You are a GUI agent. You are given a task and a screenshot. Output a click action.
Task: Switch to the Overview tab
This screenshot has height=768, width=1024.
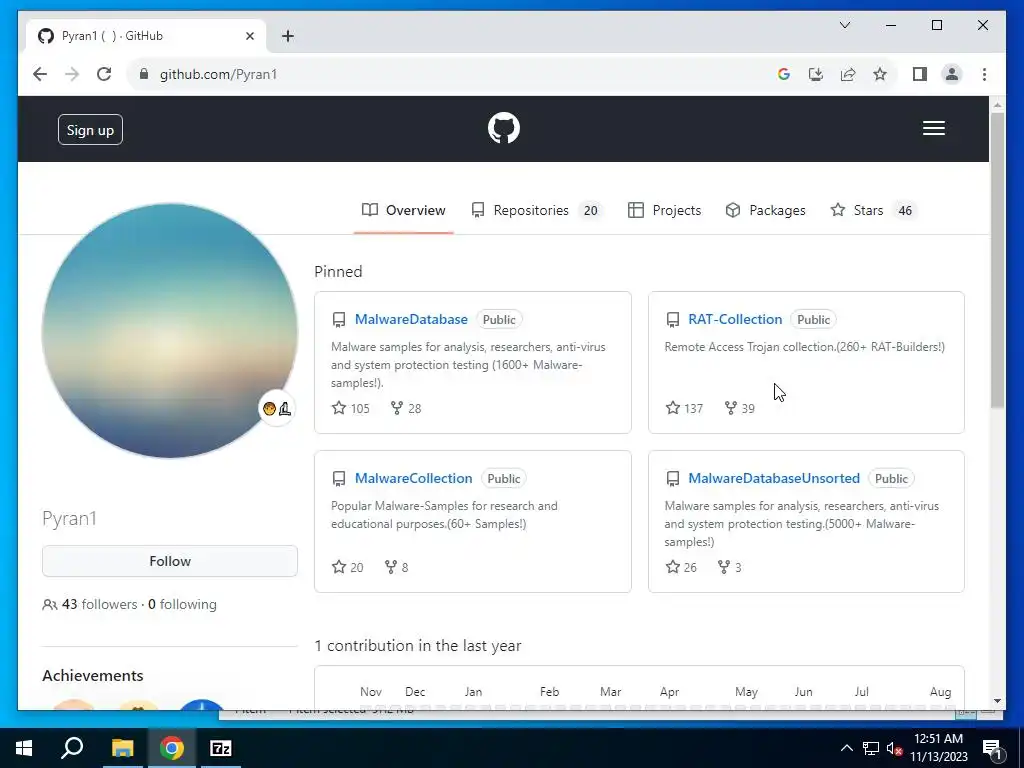tap(404, 210)
